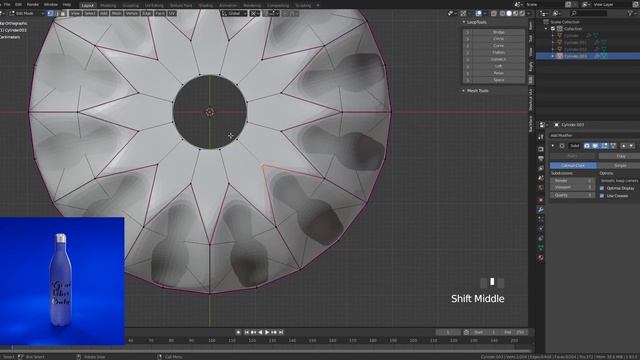Open the World properties tab icon

click(x=540, y=188)
